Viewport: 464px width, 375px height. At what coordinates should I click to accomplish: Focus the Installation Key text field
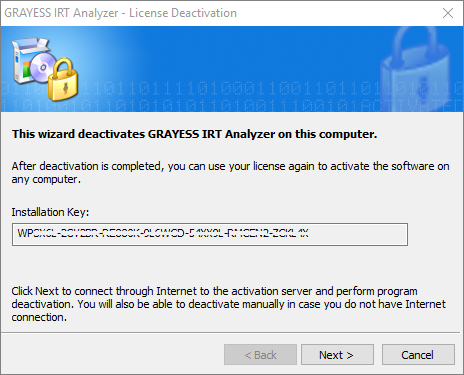click(x=210, y=234)
